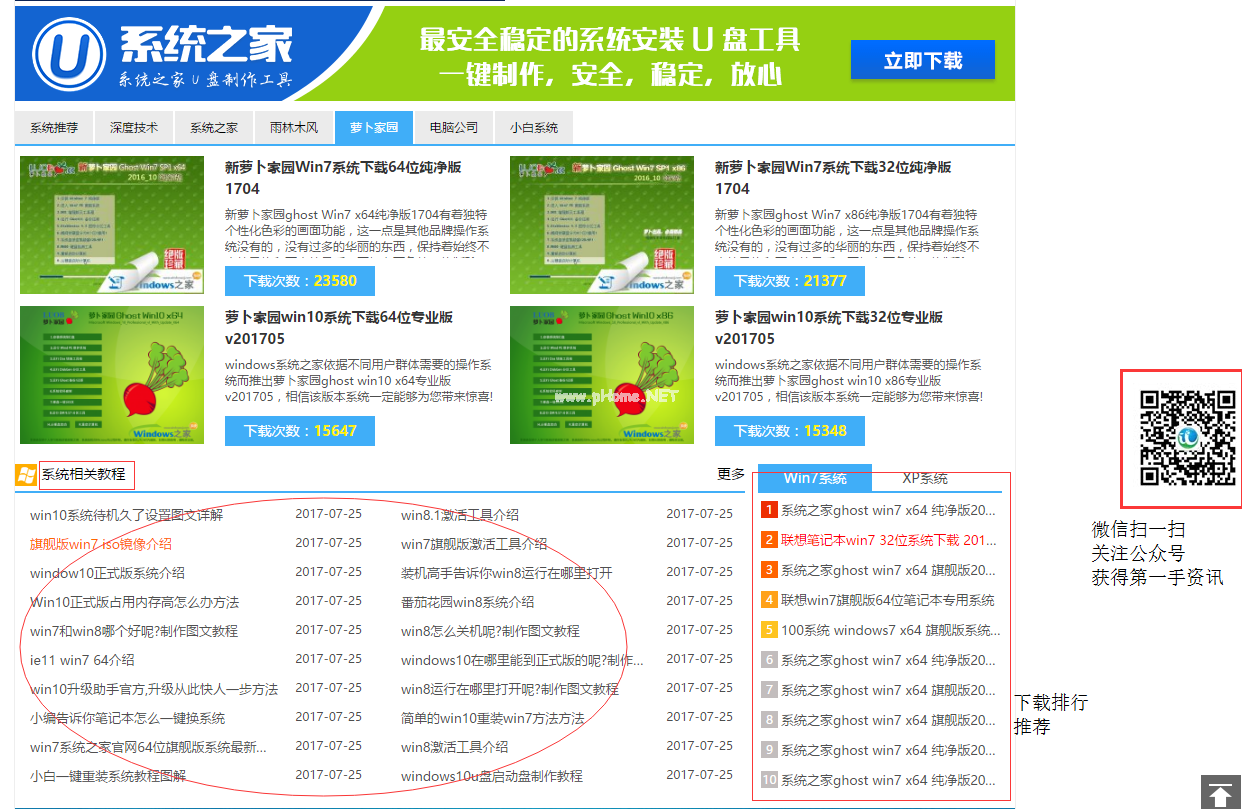Click the 下载次数 15348 download button

click(x=789, y=431)
